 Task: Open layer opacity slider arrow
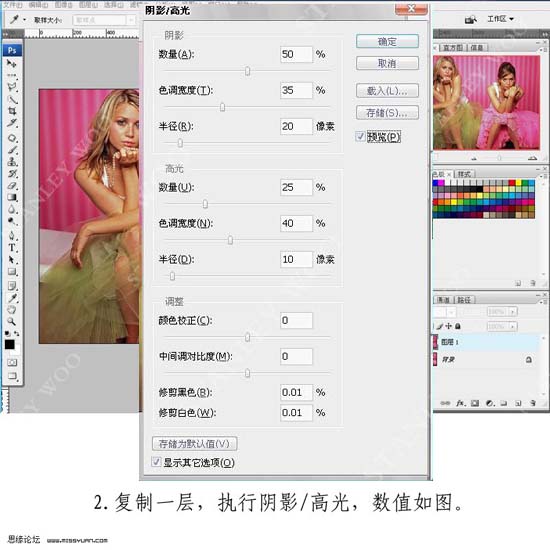[x=512, y=311]
